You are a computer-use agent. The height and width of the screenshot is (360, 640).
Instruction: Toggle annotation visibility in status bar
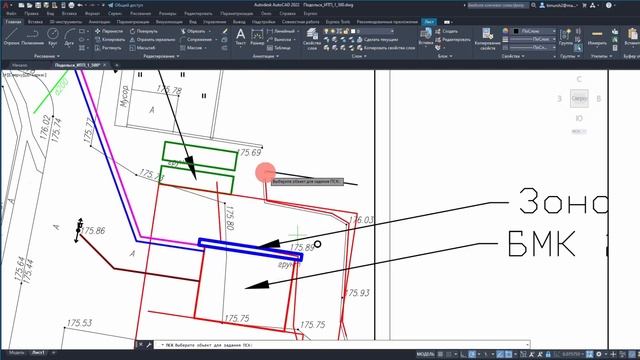click(531, 354)
